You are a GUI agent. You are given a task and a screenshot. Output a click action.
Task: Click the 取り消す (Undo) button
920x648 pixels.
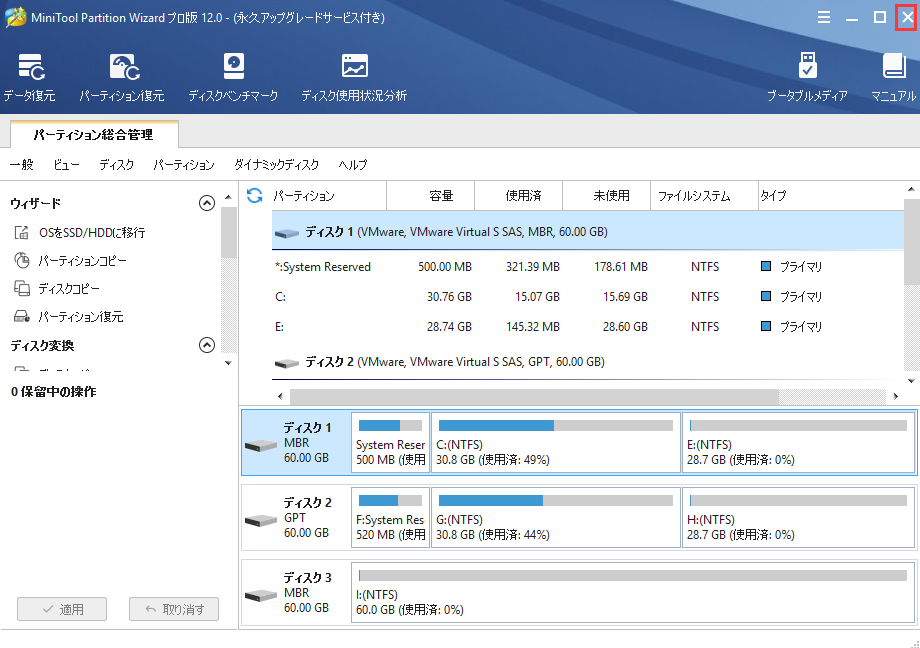[173, 609]
